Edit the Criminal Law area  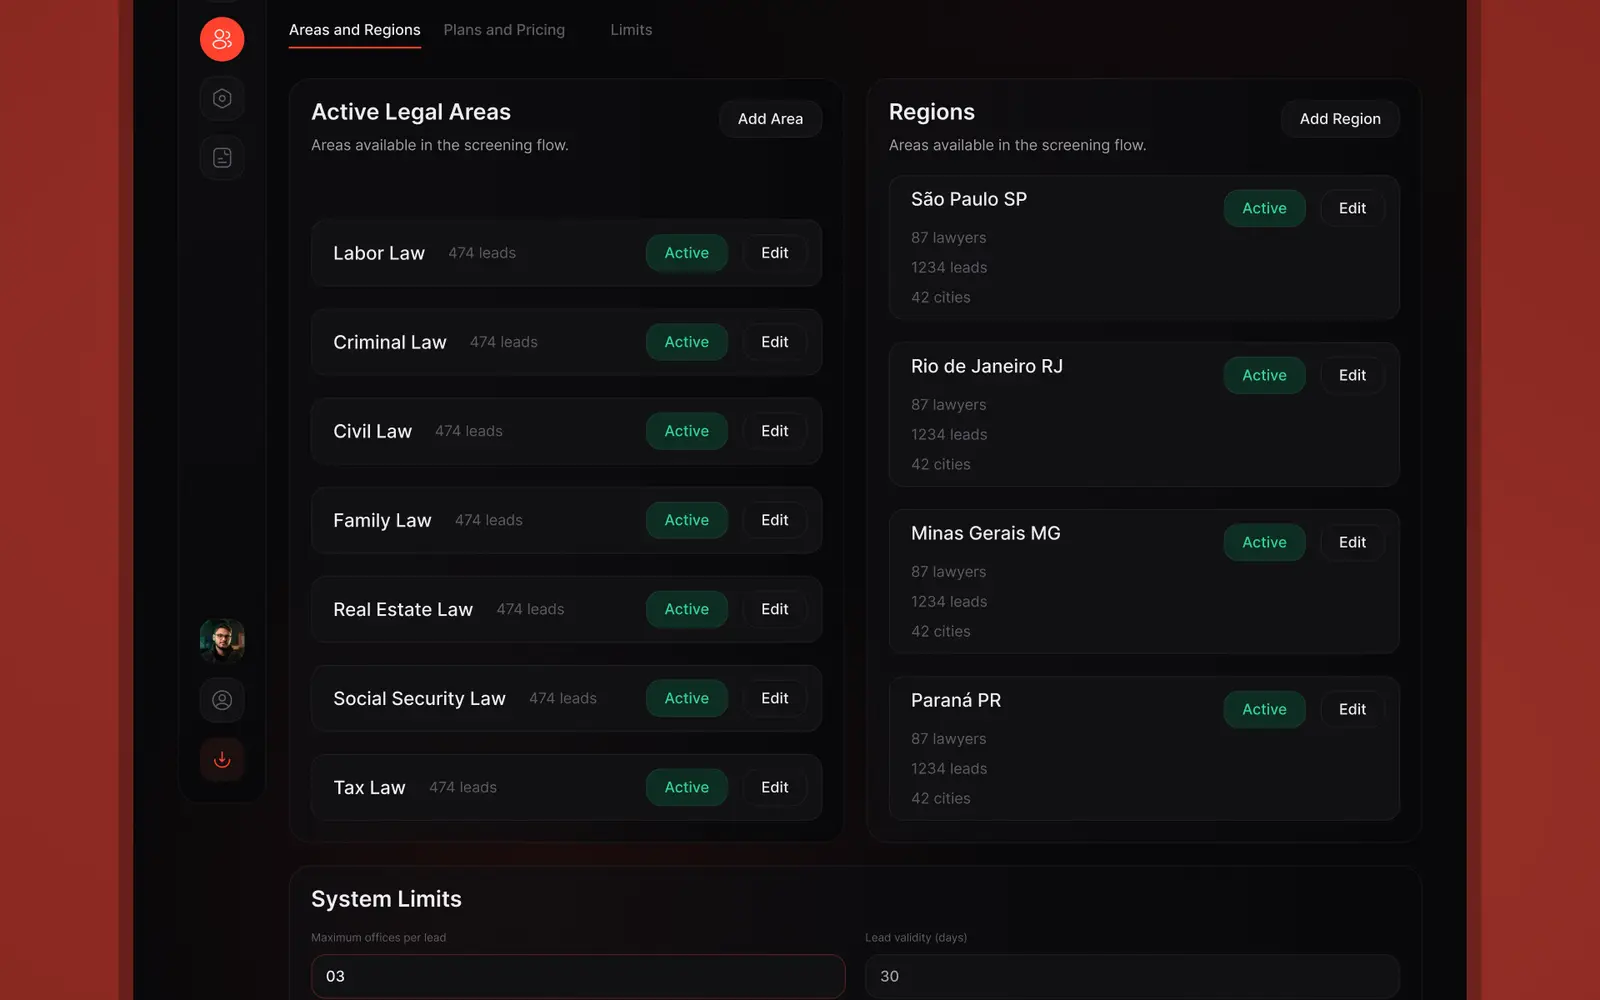tap(775, 342)
